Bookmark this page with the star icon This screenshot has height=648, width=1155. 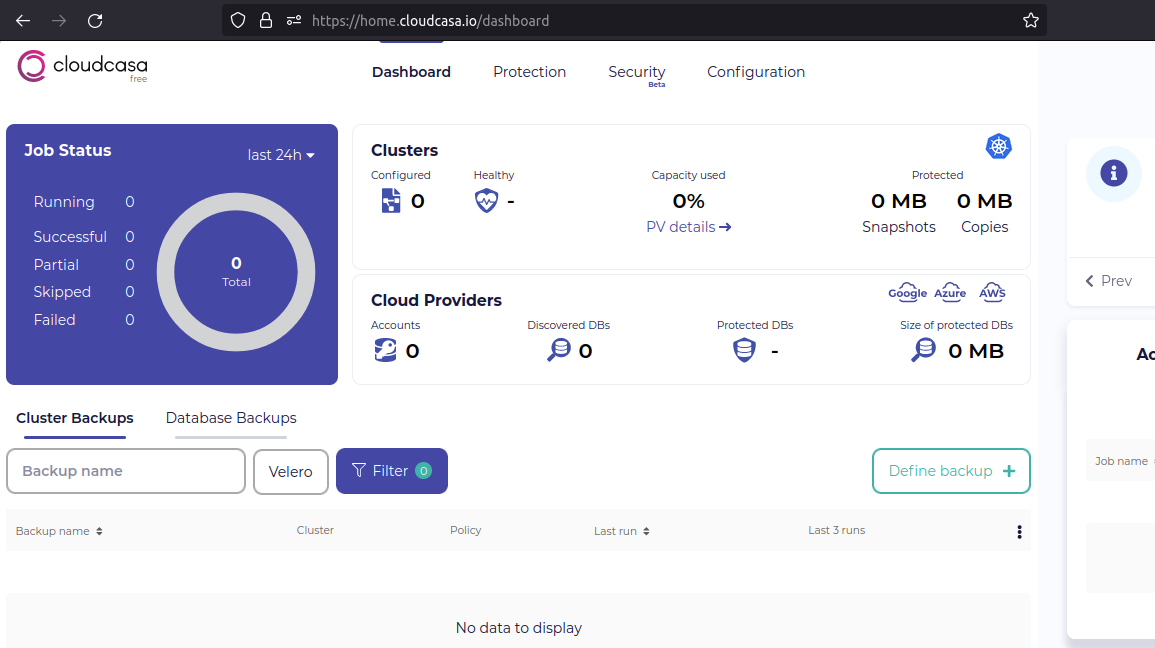tap(1031, 21)
